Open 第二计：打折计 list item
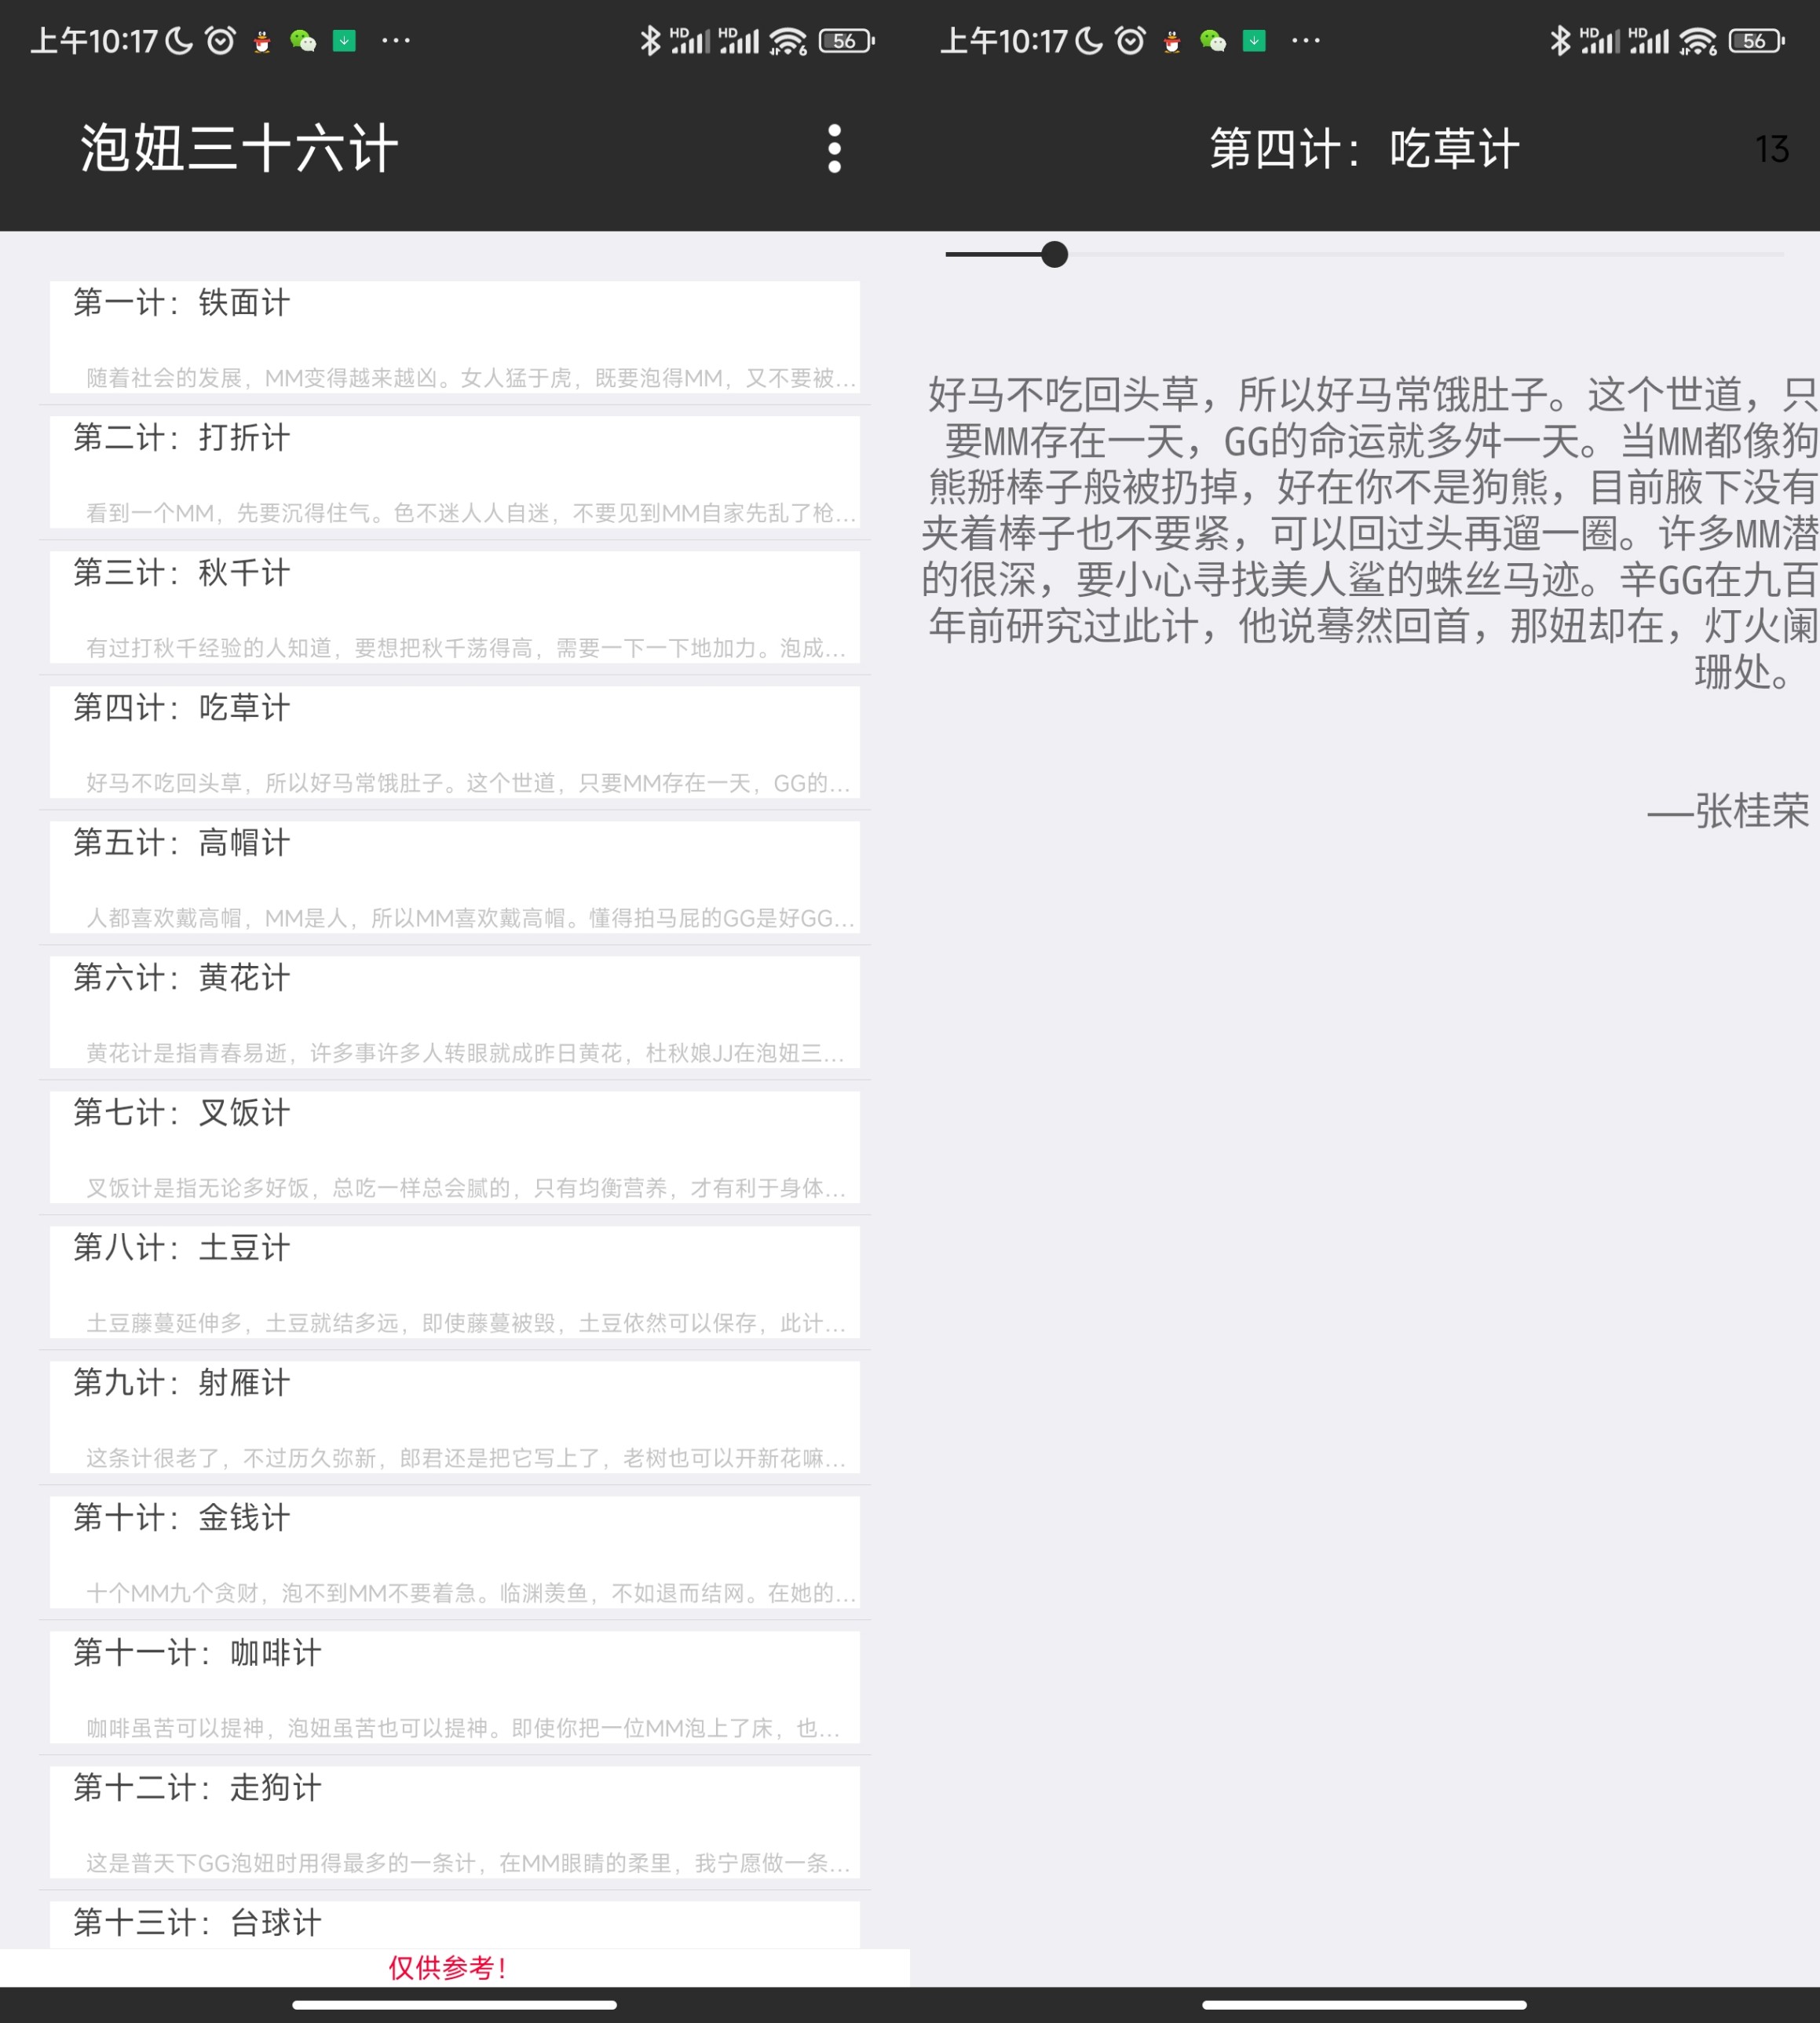Image resolution: width=1820 pixels, height=2023 pixels. pyautogui.click(x=455, y=472)
